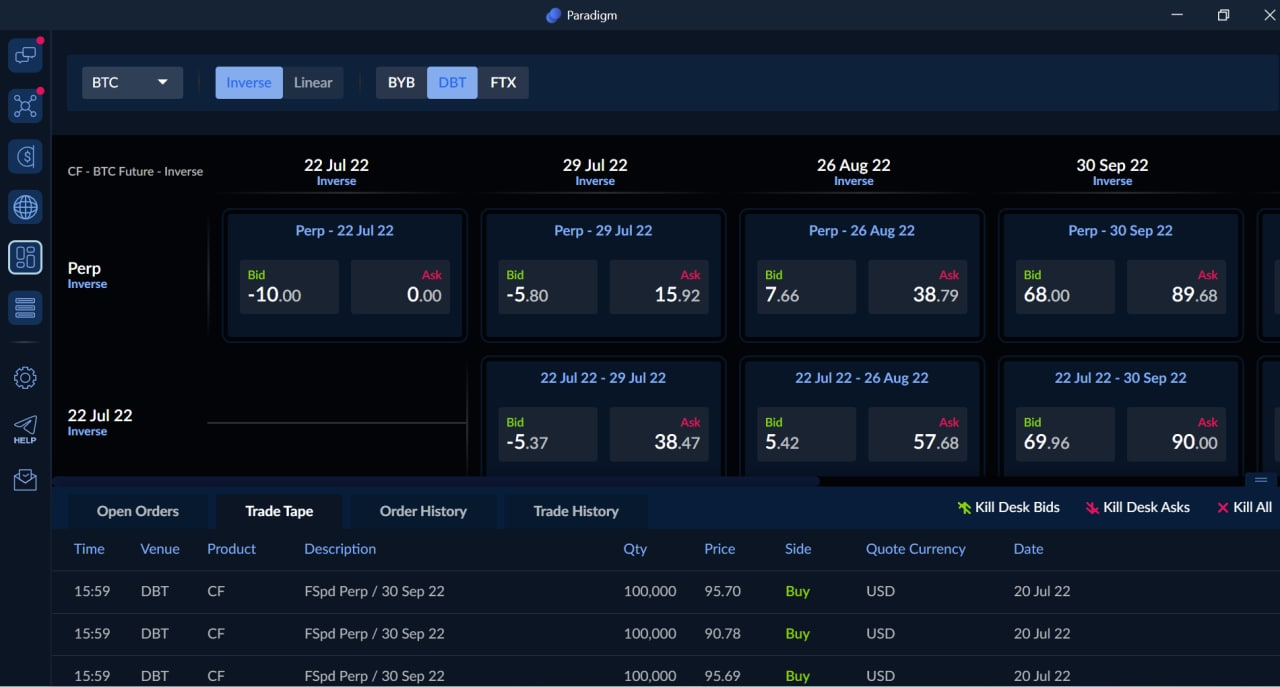The height and width of the screenshot is (687, 1280).
Task: Open the globe markets view
Action: coord(25,207)
